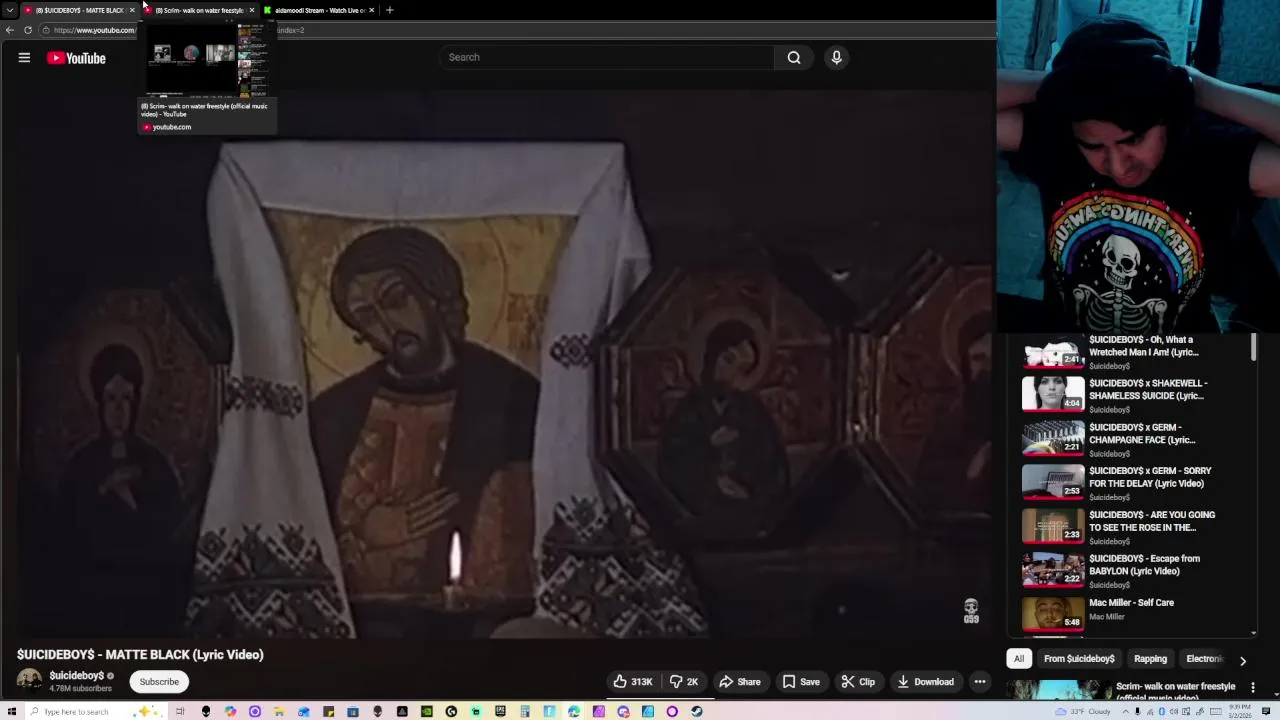Play 'ARE YOU GOING TO SEE THE ROSE' thumbnail
This screenshot has width=1280, height=720.
pos(1053,526)
